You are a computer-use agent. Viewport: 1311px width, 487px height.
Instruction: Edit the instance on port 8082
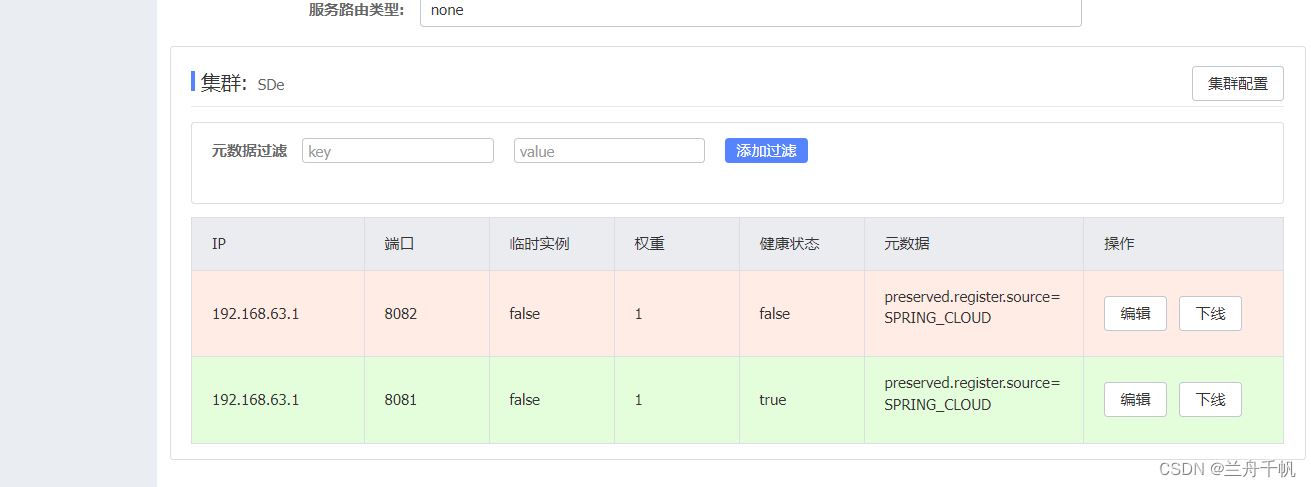click(1135, 313)
